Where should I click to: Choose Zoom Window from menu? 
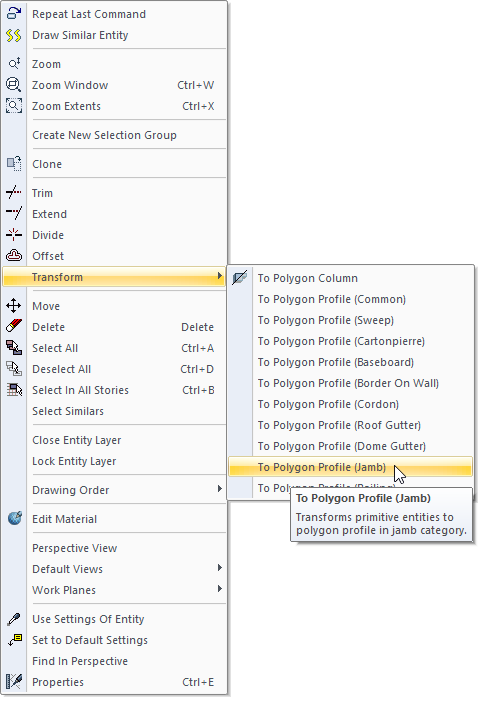pos(114,85)
